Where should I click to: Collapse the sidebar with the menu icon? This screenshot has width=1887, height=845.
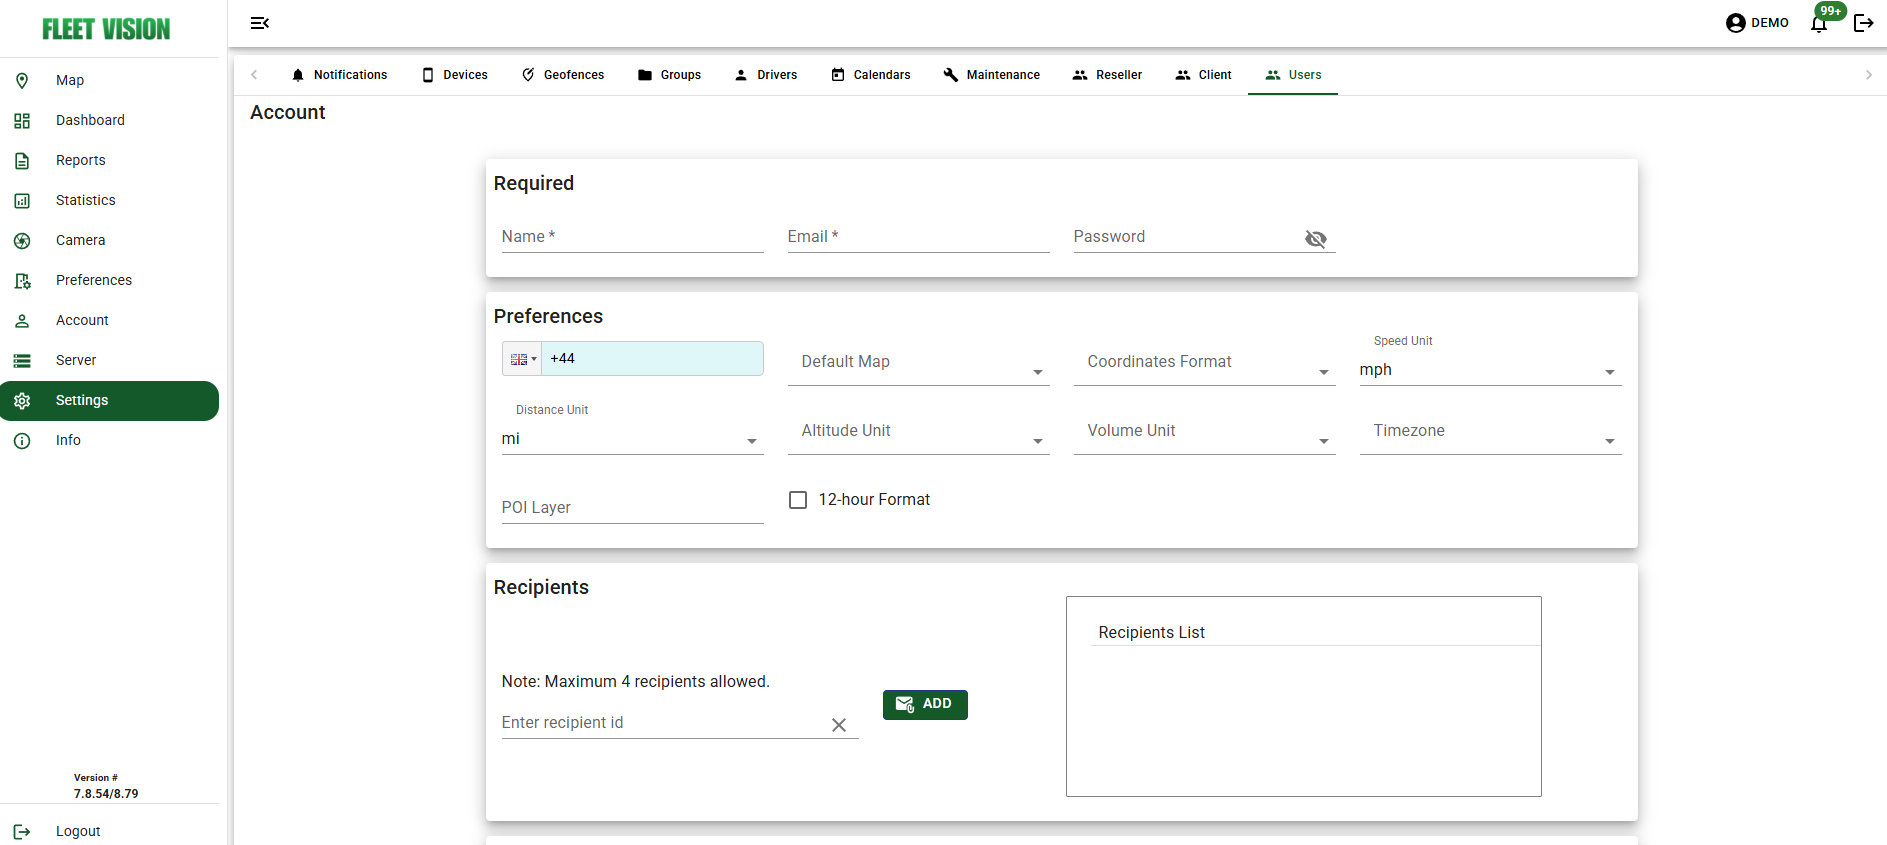[260, 23]
